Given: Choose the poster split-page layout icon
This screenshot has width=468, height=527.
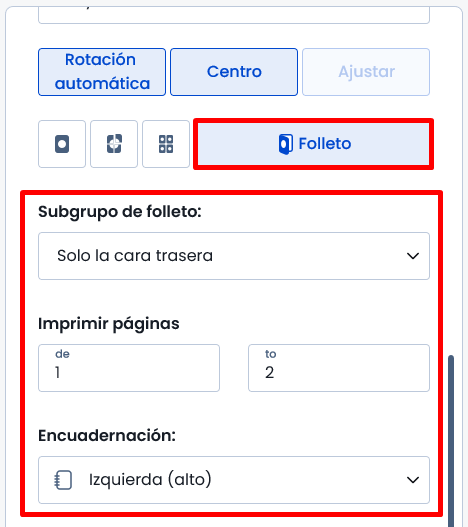Looking at the screenshot, I should pyautogui.click(x=114, y=144).
